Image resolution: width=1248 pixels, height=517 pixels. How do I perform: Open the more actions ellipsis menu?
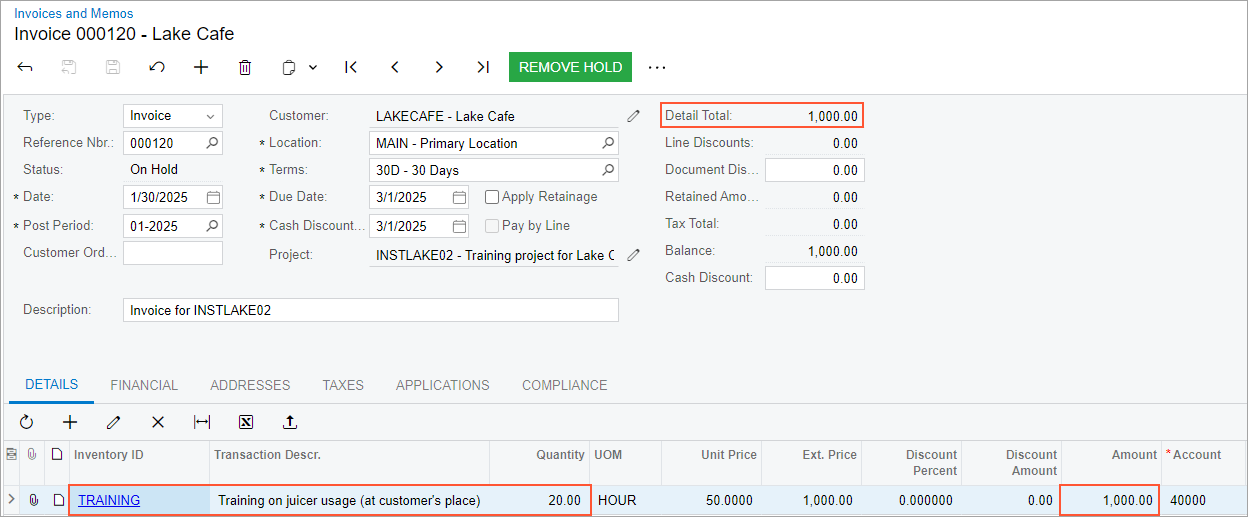click(x=657, y=67)
